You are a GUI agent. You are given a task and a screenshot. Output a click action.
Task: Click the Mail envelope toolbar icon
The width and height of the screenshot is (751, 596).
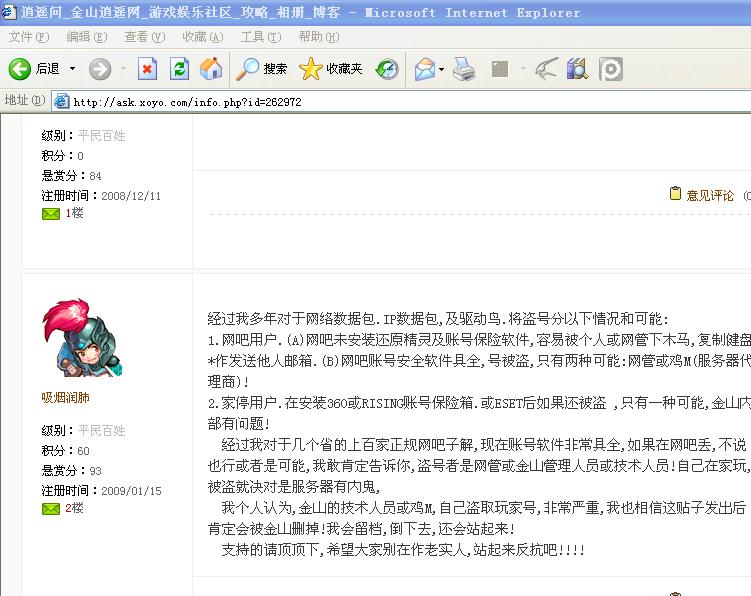[x=425, y=69]
